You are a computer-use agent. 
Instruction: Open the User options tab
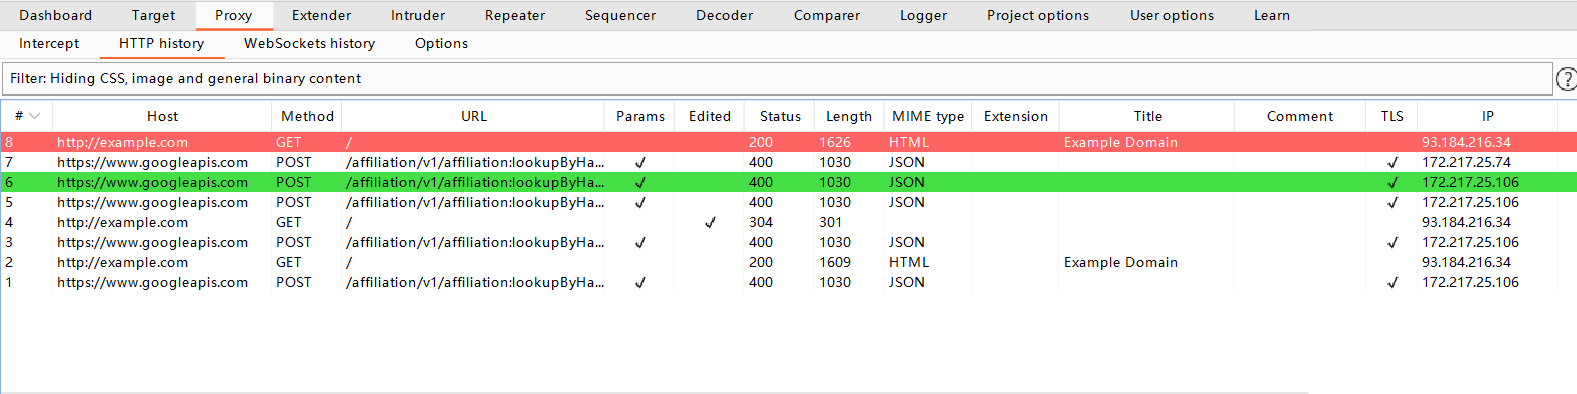(1172, 15)
